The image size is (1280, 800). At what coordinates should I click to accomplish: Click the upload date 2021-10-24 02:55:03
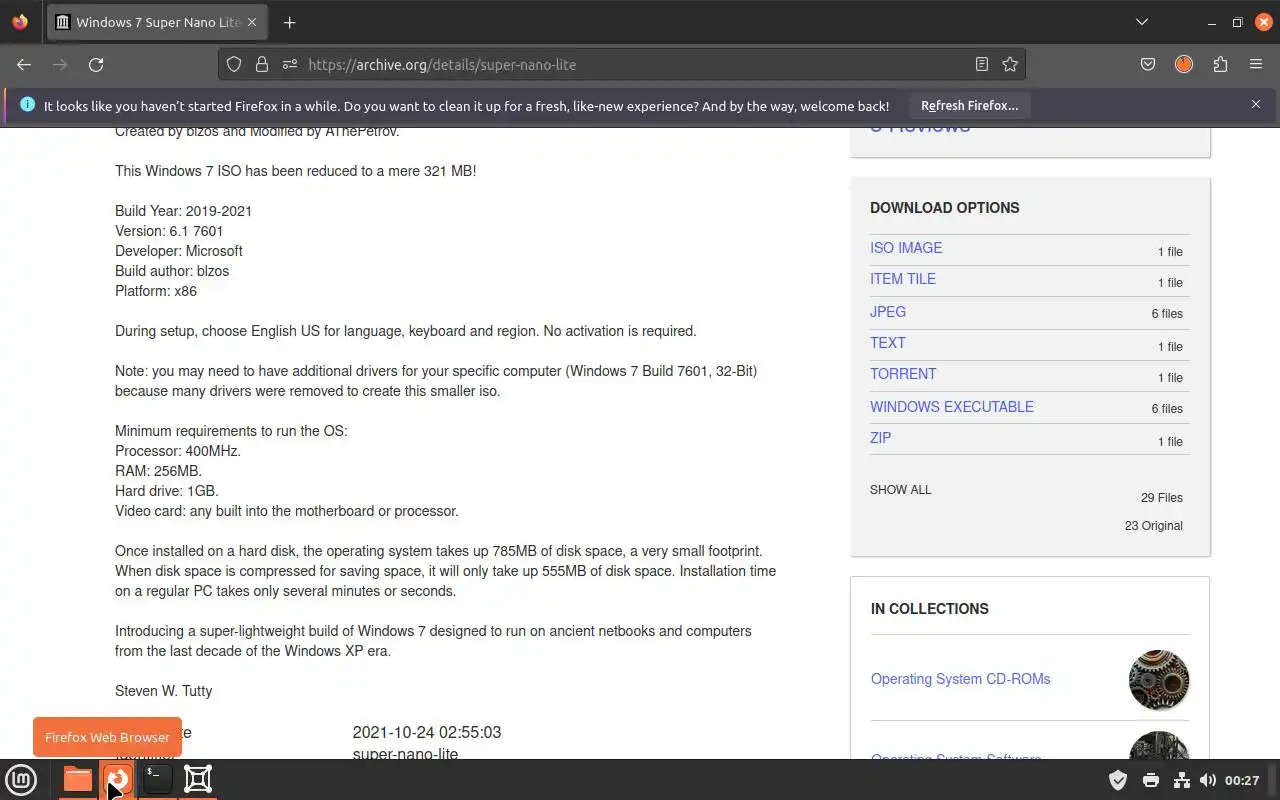pos(427,733)
